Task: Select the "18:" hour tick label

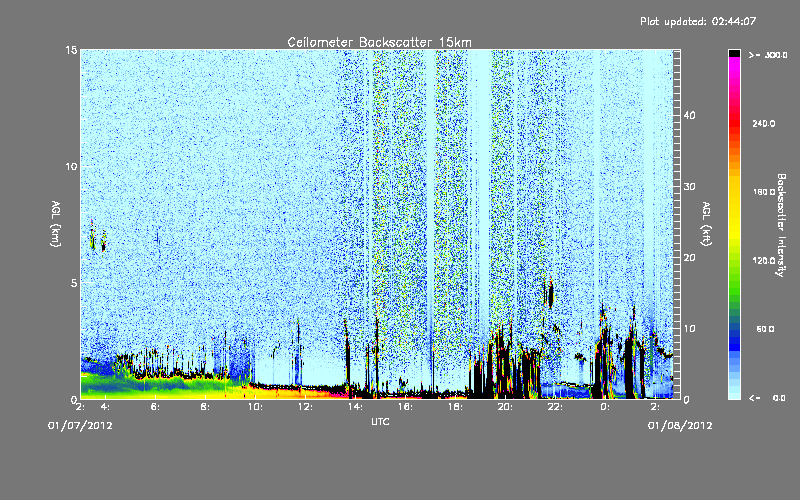Action: click(x=455, y=407)
